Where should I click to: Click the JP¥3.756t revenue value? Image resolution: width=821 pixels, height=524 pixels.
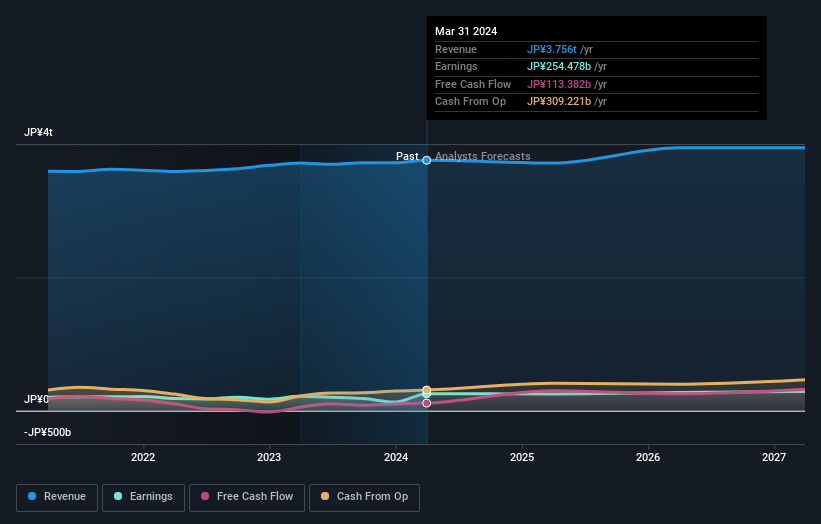pyautogui.click(x=551, y=49)
